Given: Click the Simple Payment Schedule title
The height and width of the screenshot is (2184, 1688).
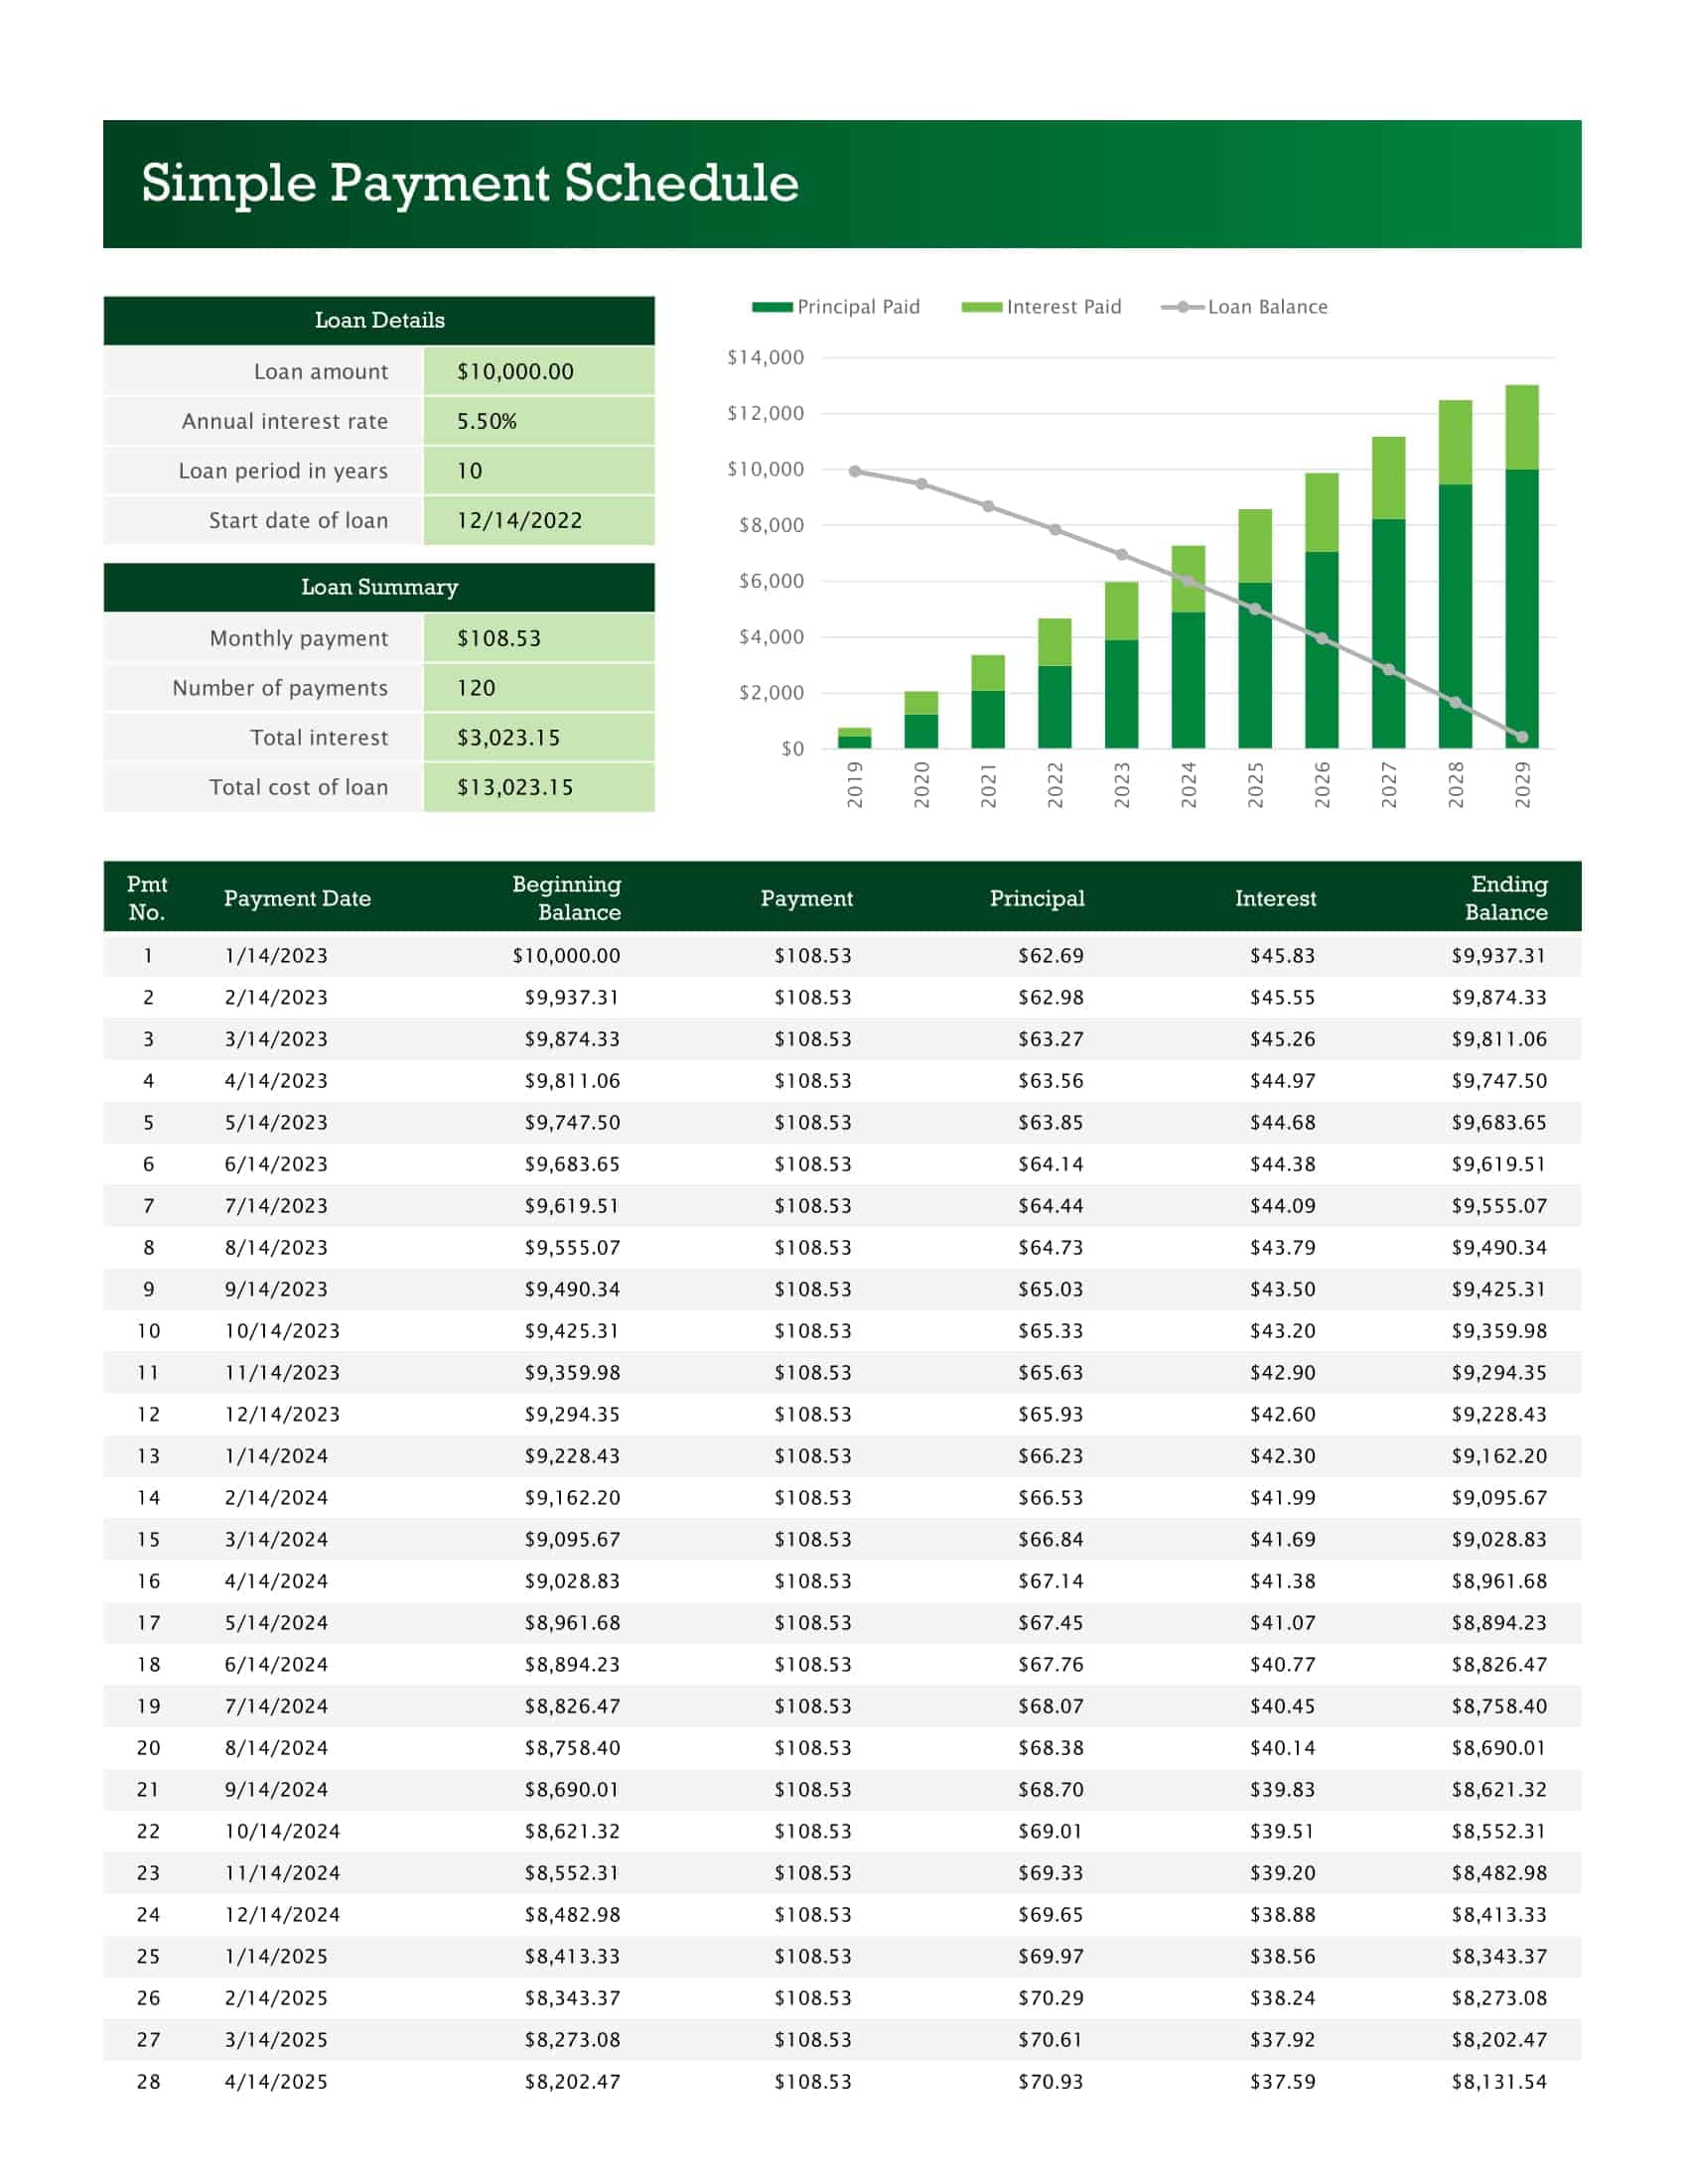Looking at the screenshot, I should (470, 183).
